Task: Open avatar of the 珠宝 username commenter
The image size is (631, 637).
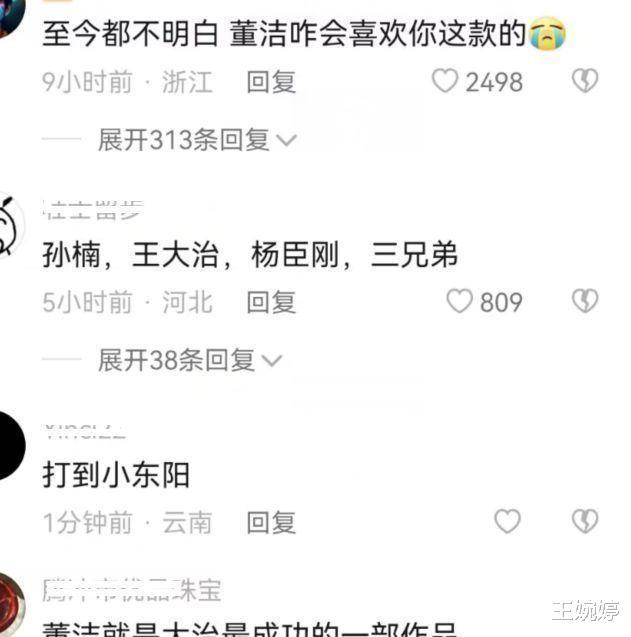Action: [10, 605]
